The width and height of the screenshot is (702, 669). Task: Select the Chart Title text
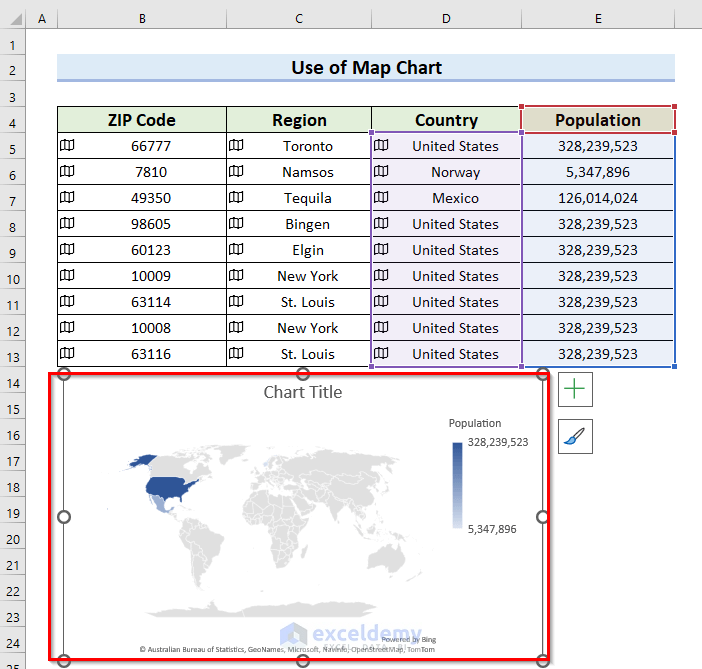(x=302, y=392)
